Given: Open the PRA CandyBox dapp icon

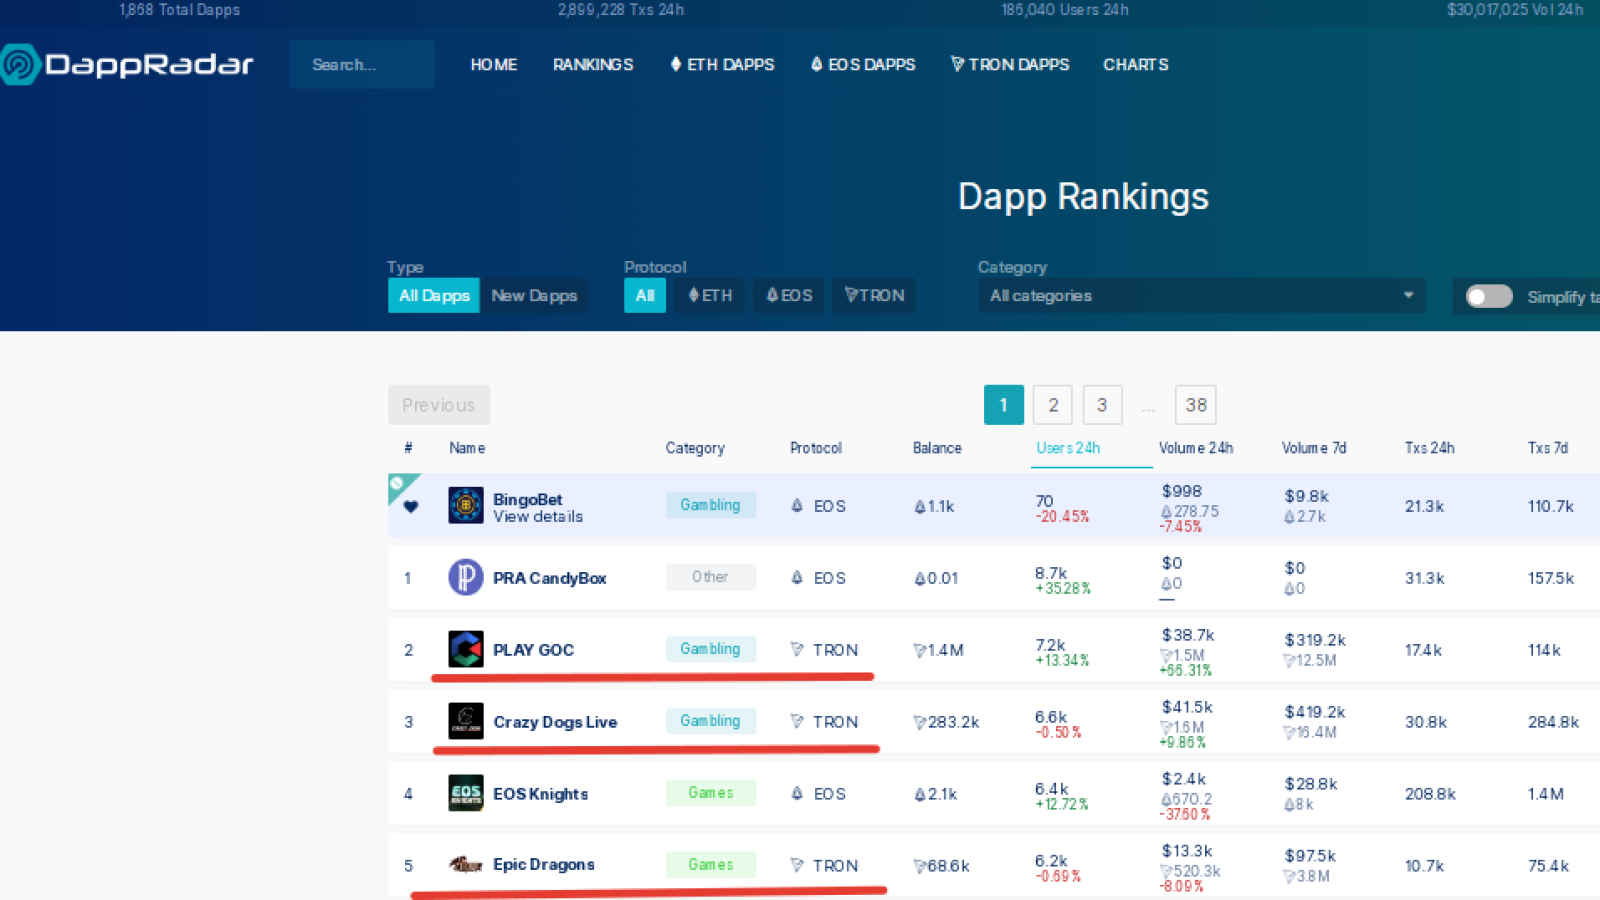Looking at the screenshot, I should pos(466,577).
